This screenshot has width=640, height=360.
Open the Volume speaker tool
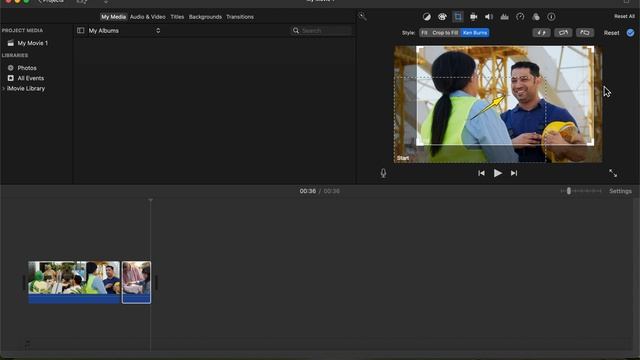(489, 17)
